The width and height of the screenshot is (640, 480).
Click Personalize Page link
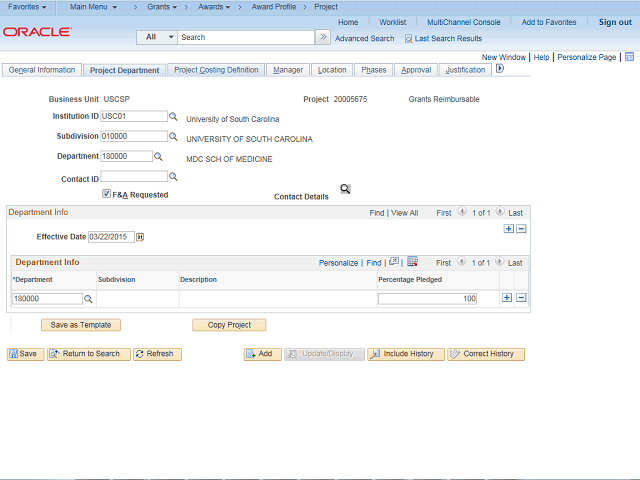587,57
